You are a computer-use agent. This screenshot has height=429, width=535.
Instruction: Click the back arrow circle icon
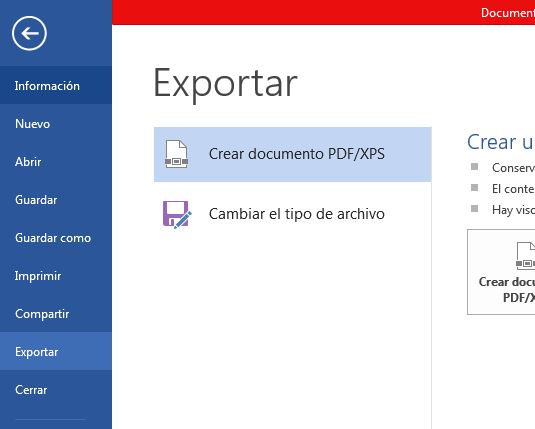pyautogui.click(x=29, y=33)
